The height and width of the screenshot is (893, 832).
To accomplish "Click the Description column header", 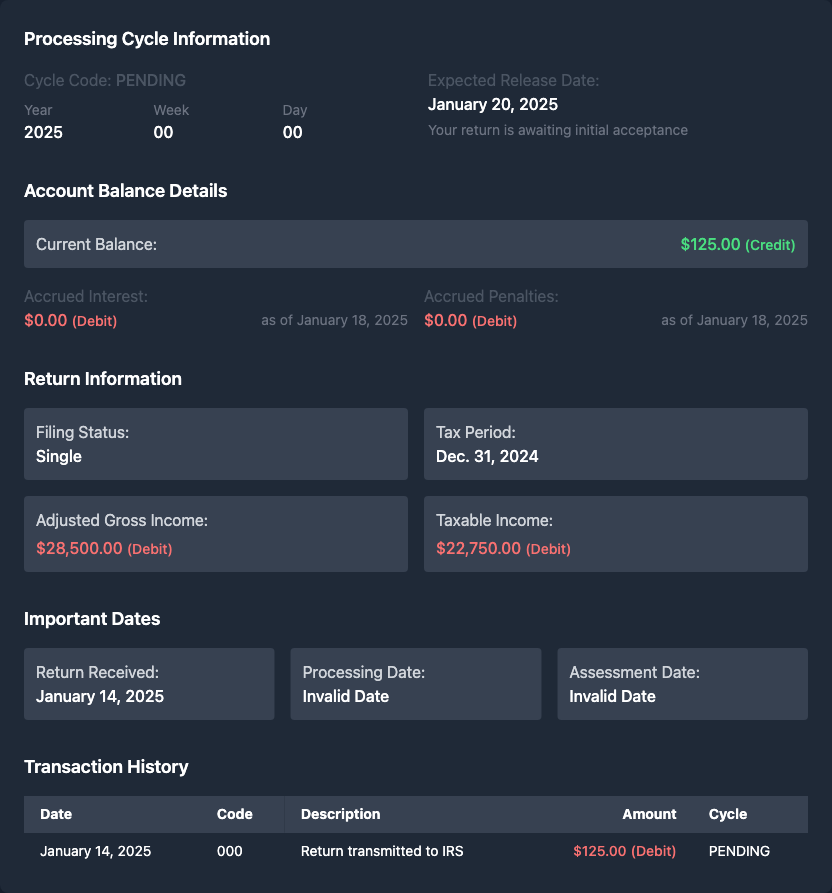I will [x=340, y=814].
